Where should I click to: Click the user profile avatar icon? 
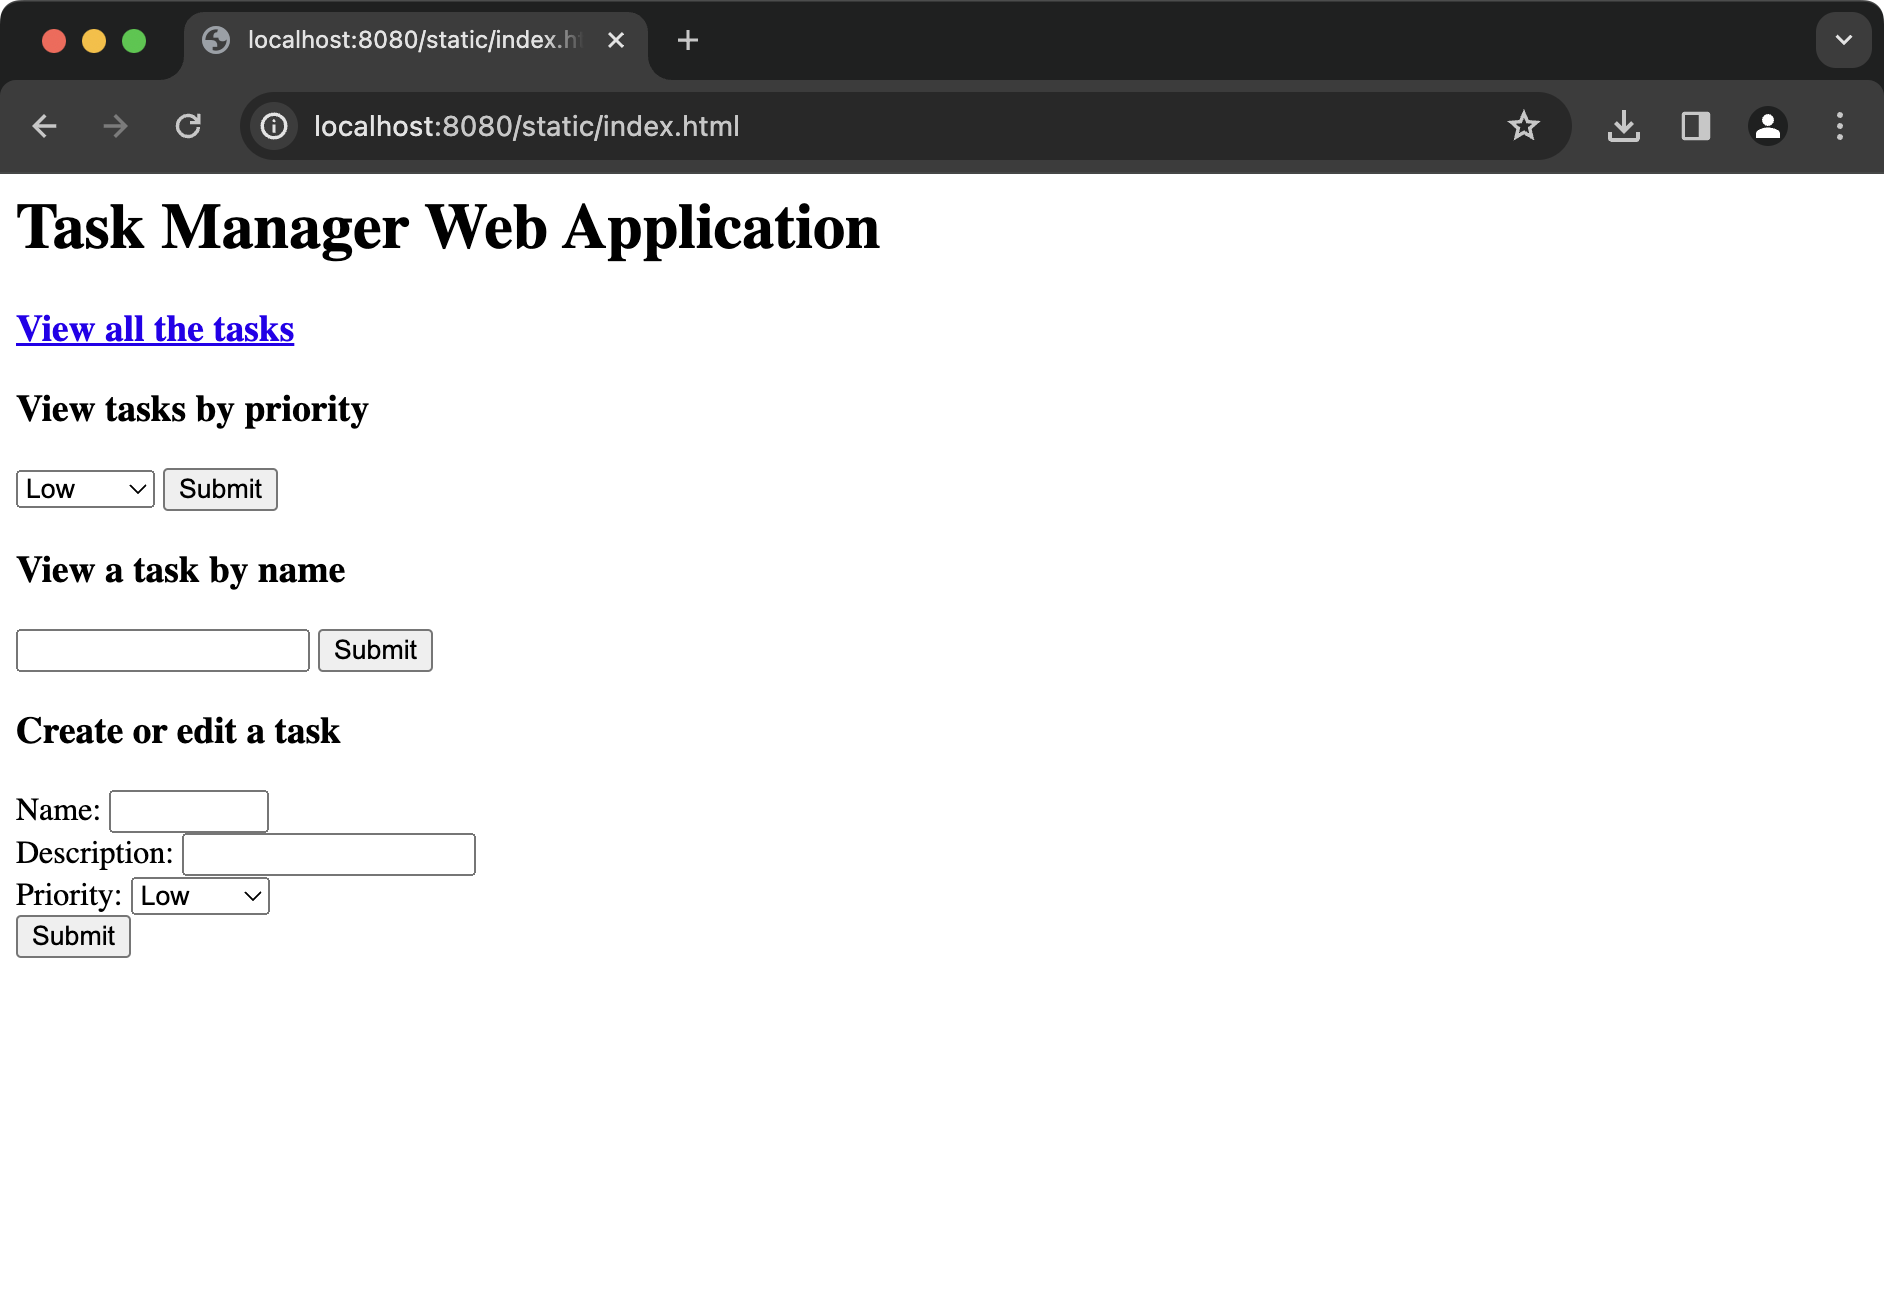(x=1768, y=126)
